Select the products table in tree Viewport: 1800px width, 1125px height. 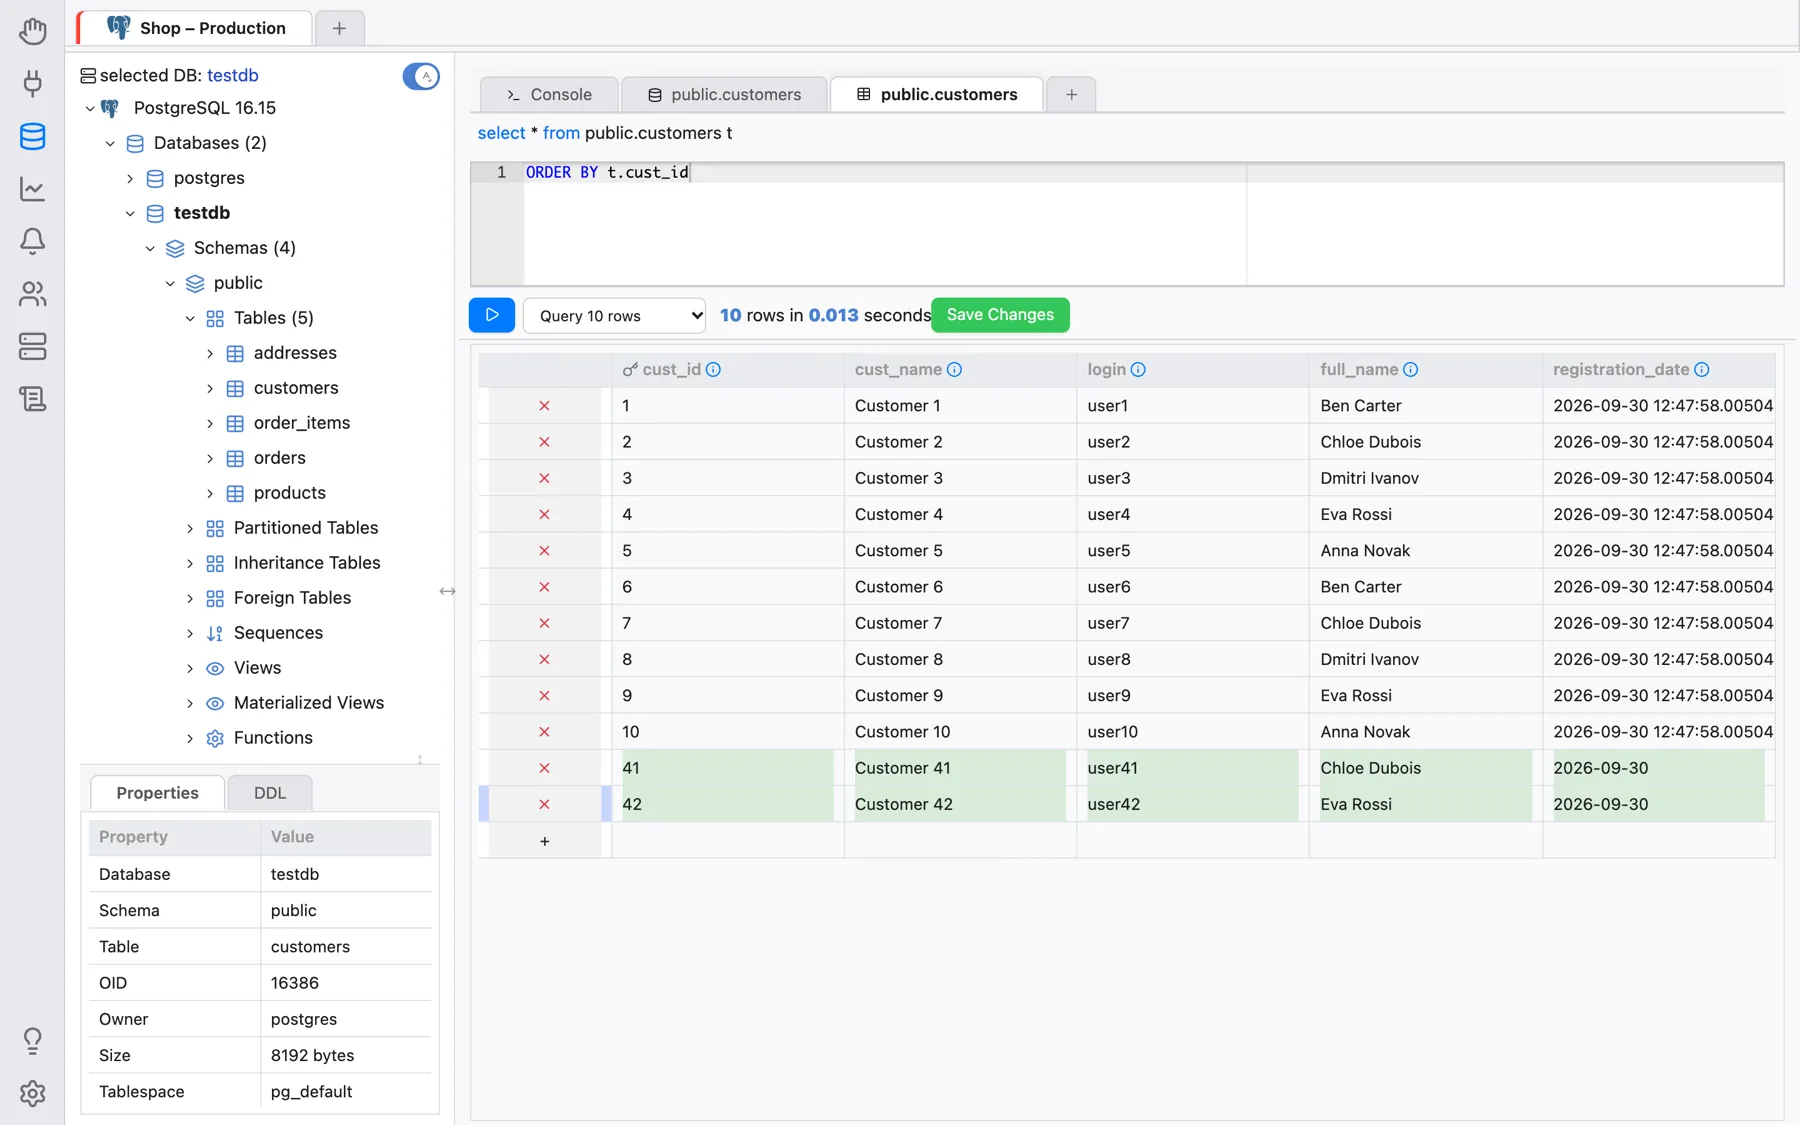click(290, 493)
